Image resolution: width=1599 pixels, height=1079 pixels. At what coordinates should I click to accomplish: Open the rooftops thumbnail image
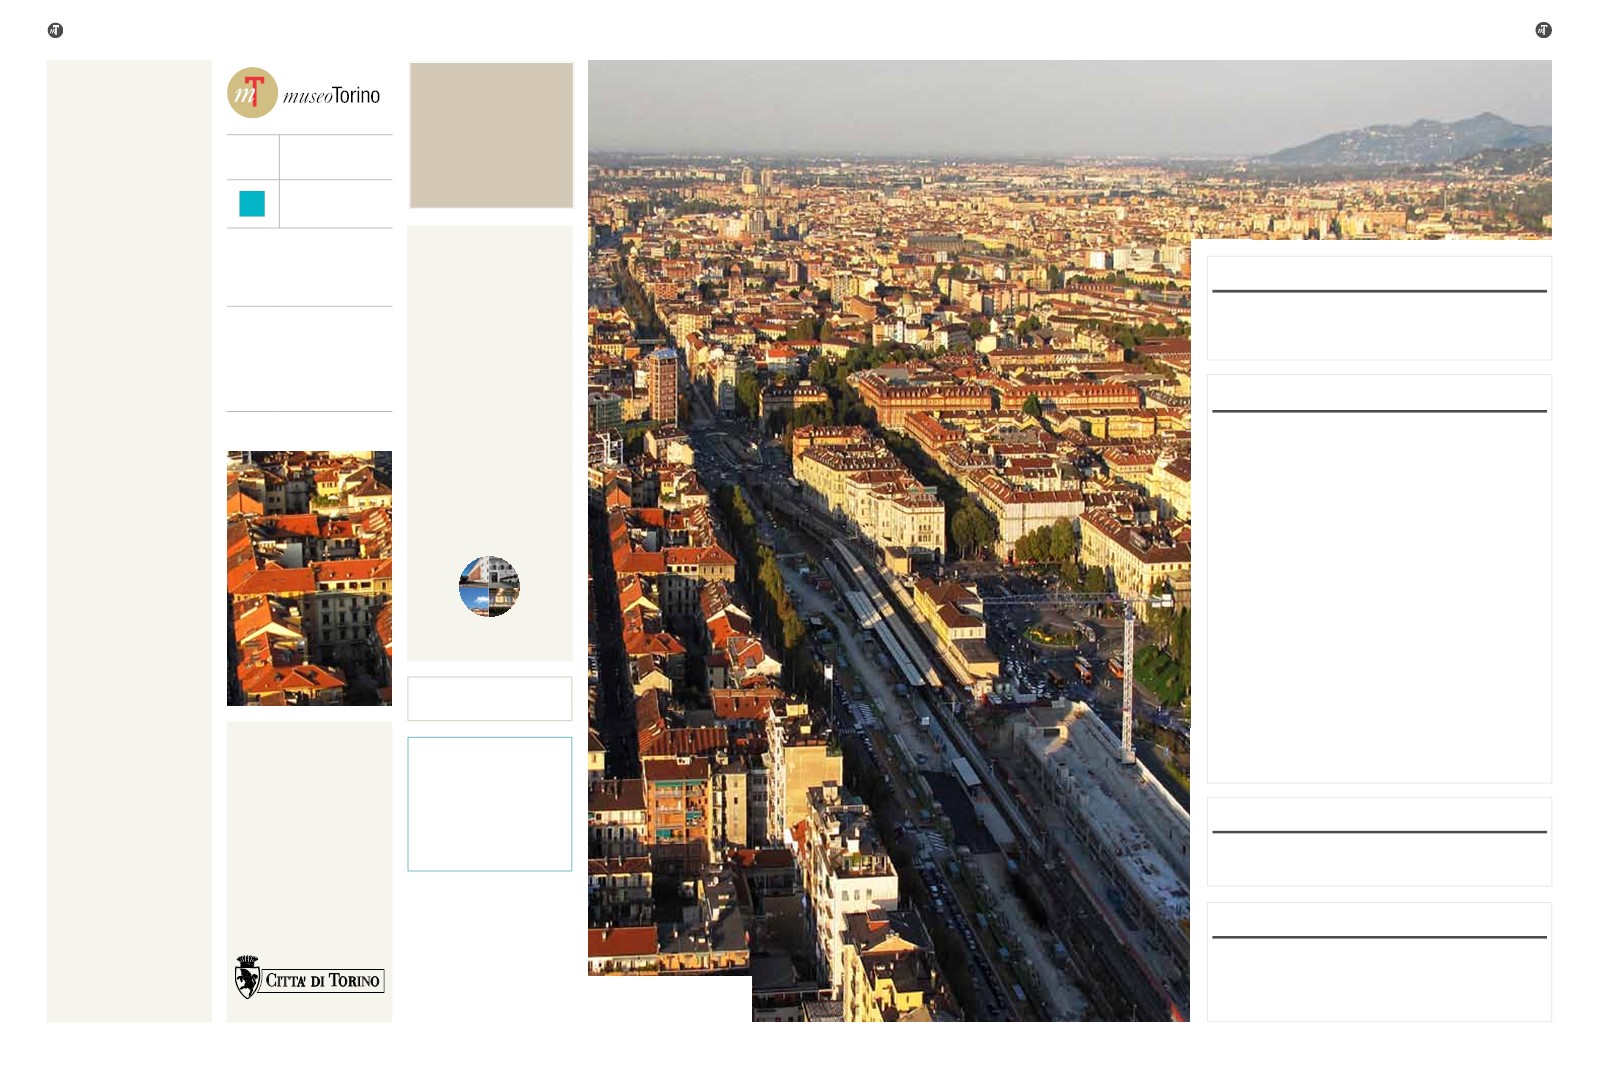309,578
